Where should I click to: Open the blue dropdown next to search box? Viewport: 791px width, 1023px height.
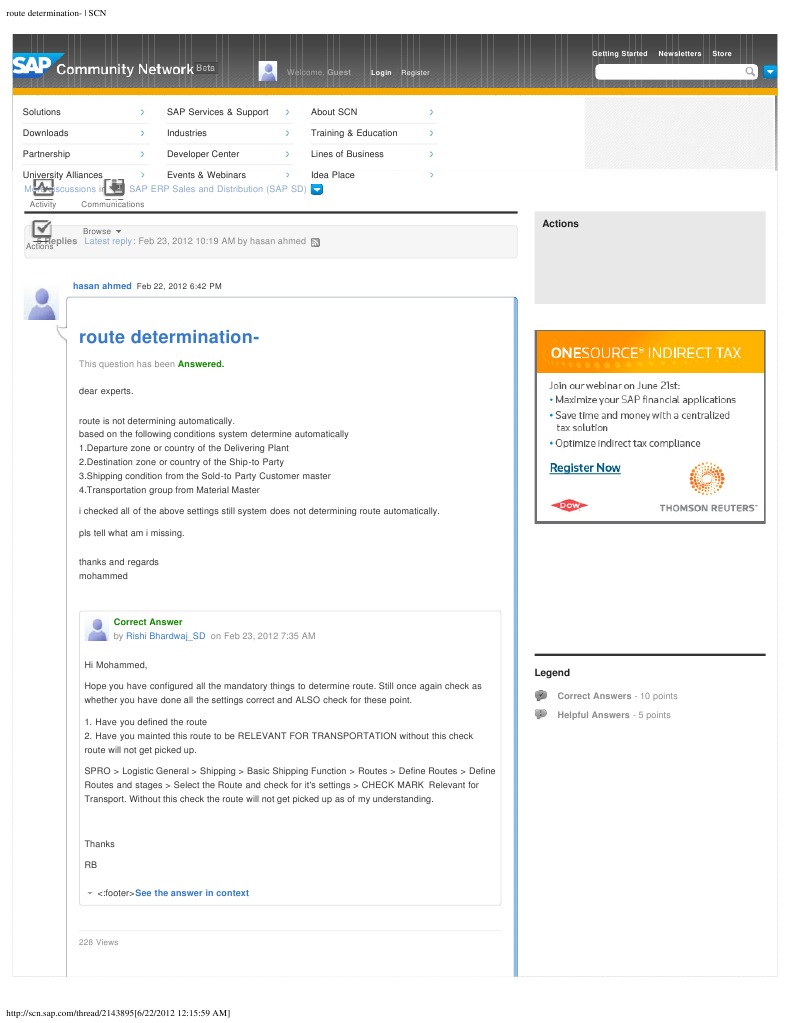(770, 72)
